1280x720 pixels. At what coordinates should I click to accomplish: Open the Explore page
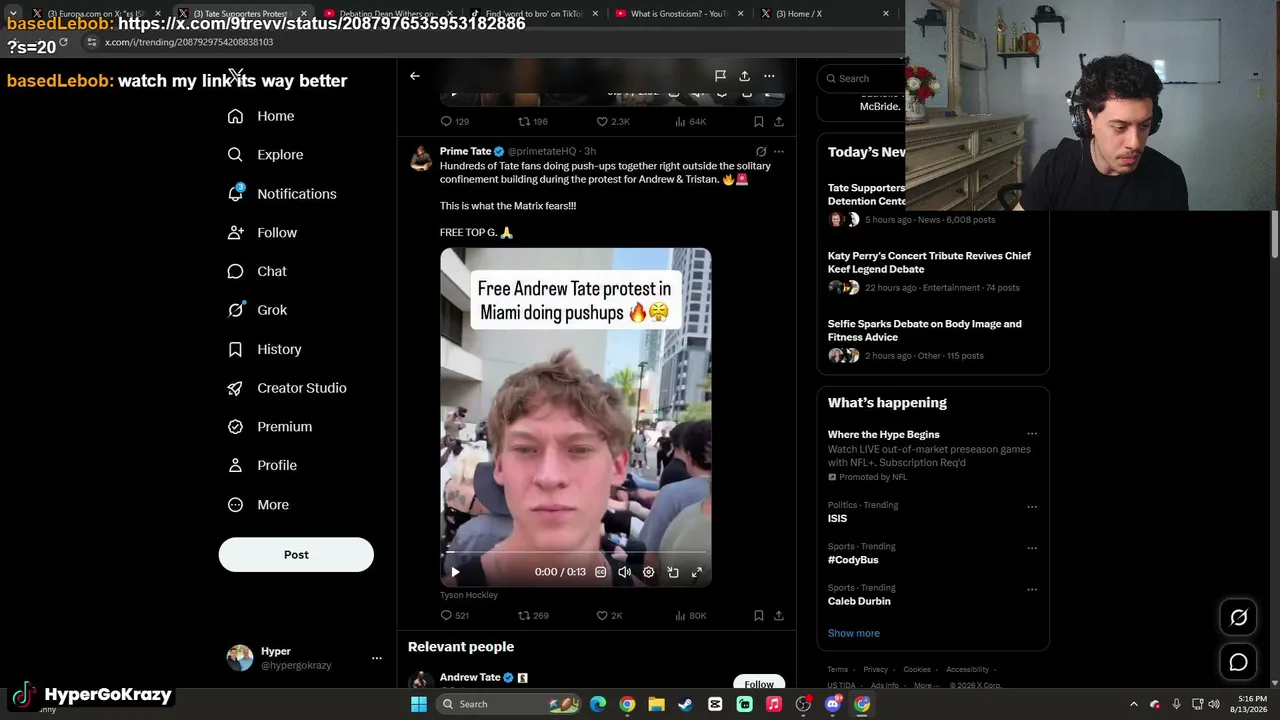coord(265,155)
